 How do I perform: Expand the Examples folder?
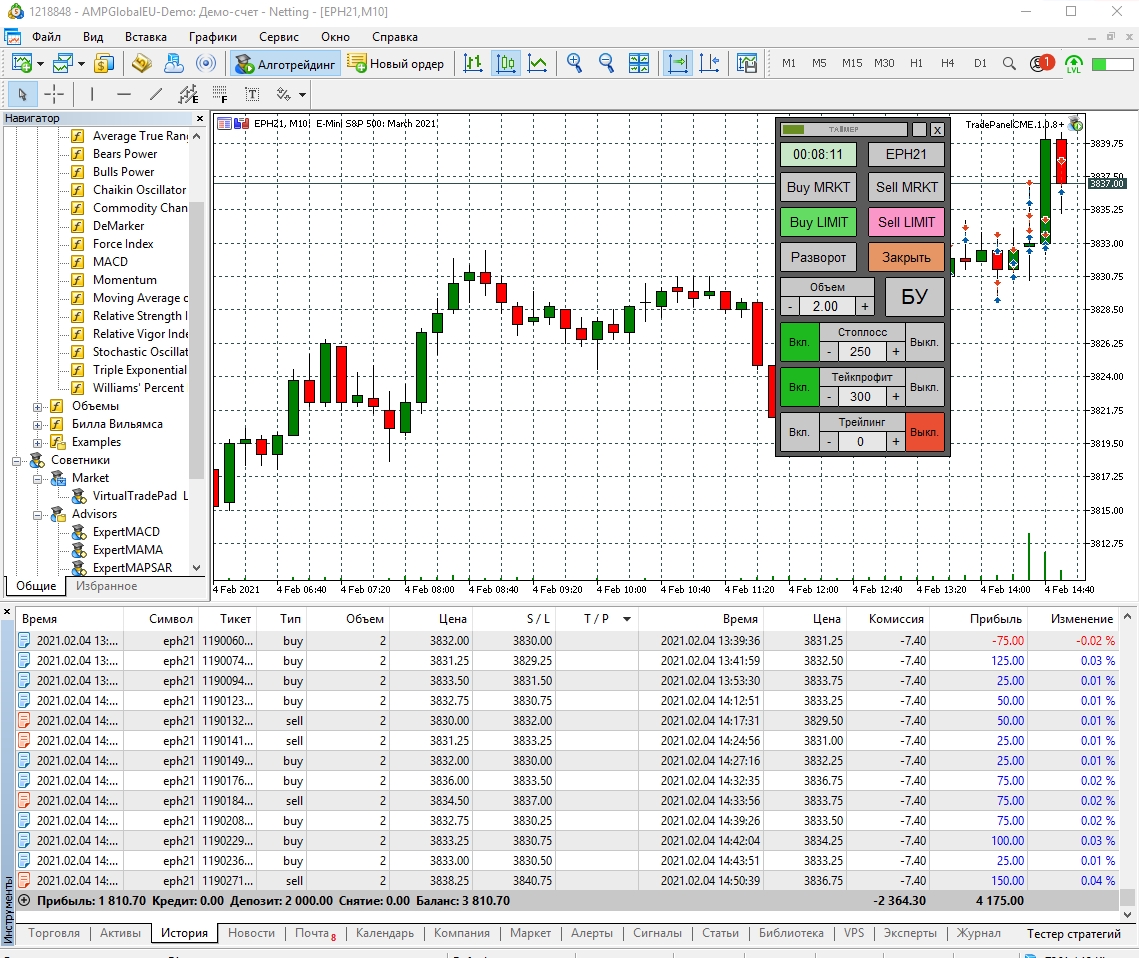pyautogui.click(x=37, y=443)
